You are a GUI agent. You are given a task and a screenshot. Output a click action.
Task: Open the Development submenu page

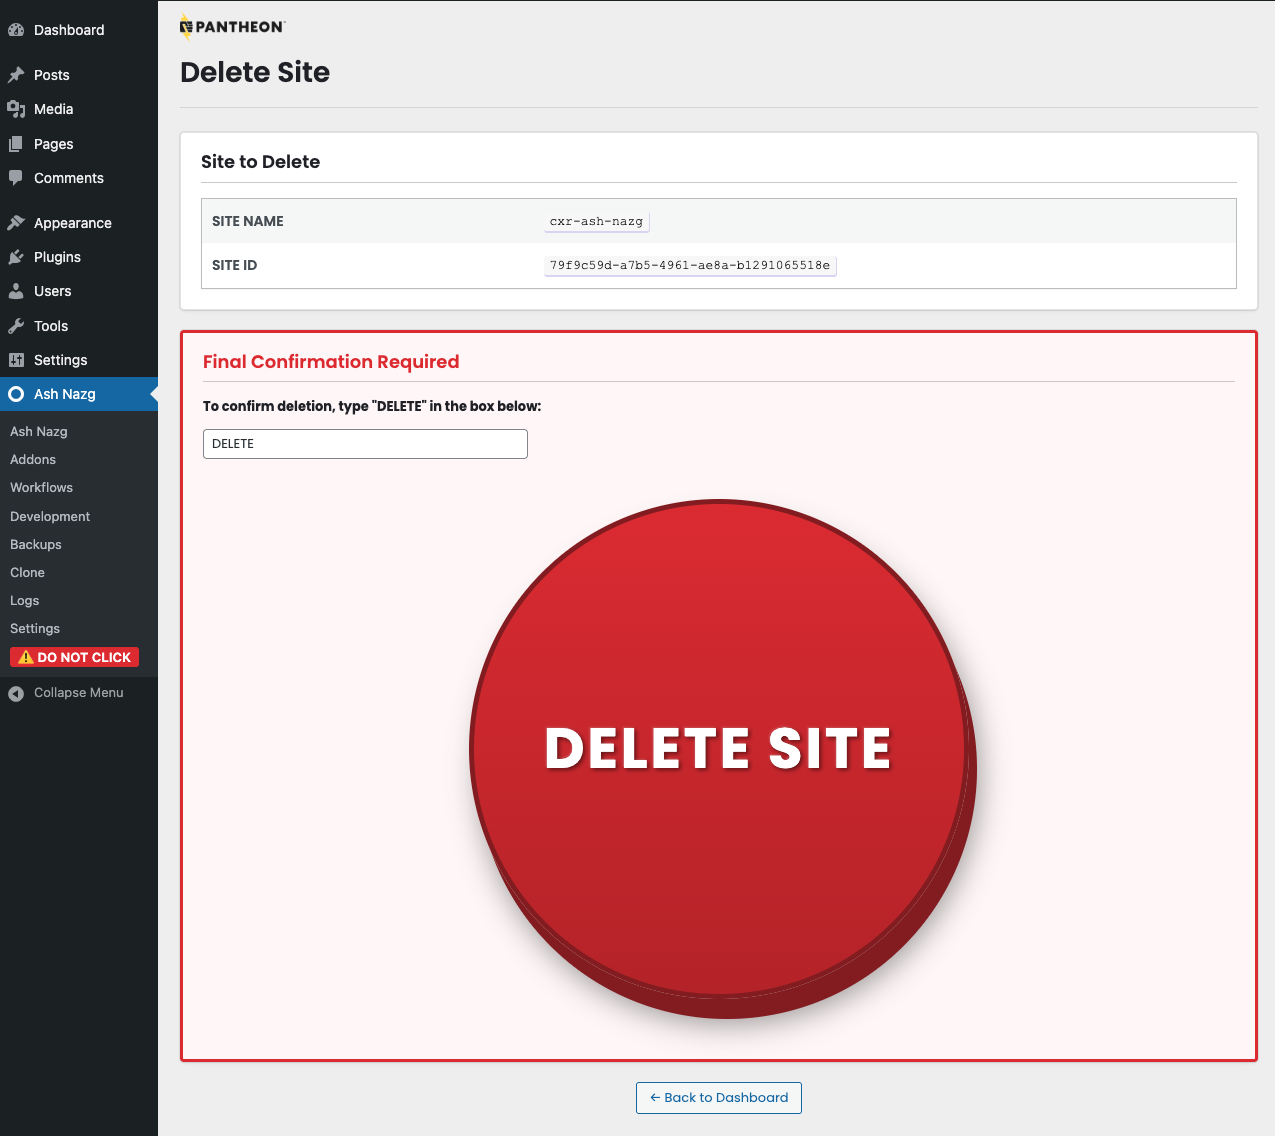tap(50, 516)
